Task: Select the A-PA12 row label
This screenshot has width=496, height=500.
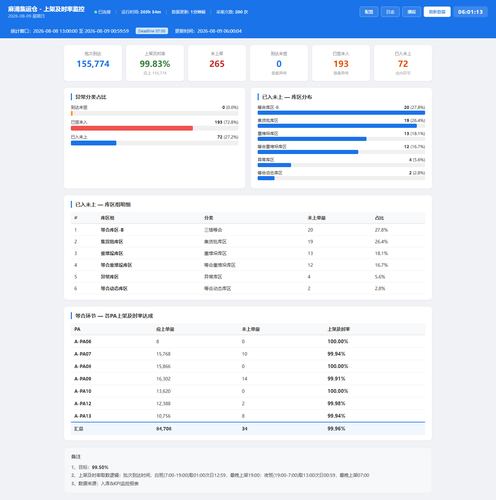Action: point(83,403)
